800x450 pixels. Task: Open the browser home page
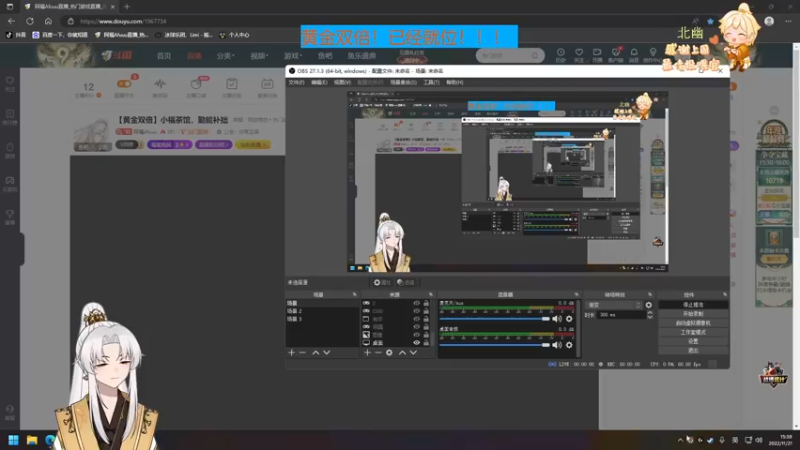coord(48,21)
